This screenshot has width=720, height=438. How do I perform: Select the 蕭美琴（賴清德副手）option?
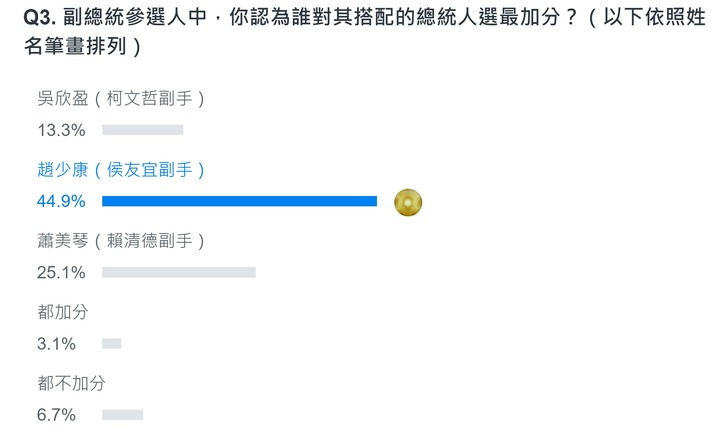click(121, 241)
